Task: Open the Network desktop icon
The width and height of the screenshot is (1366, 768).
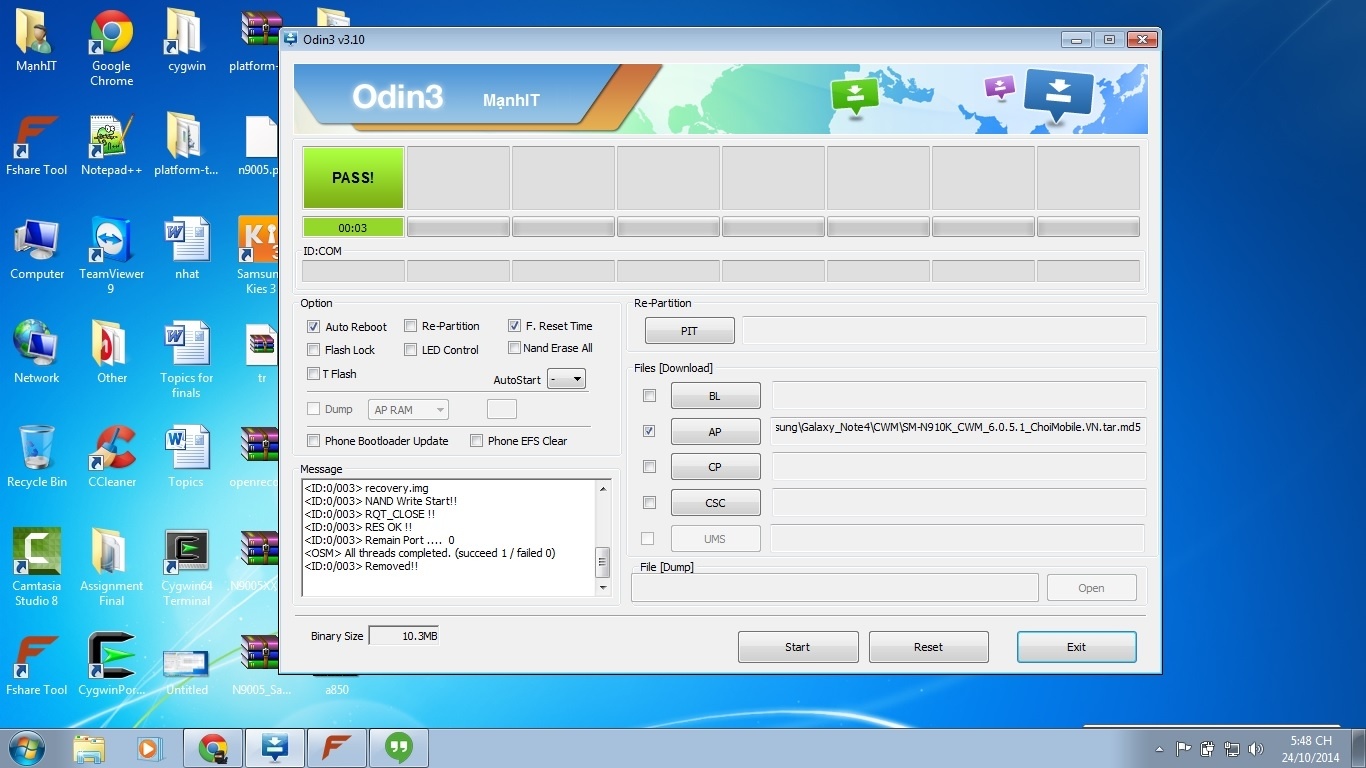Action: 37,353
